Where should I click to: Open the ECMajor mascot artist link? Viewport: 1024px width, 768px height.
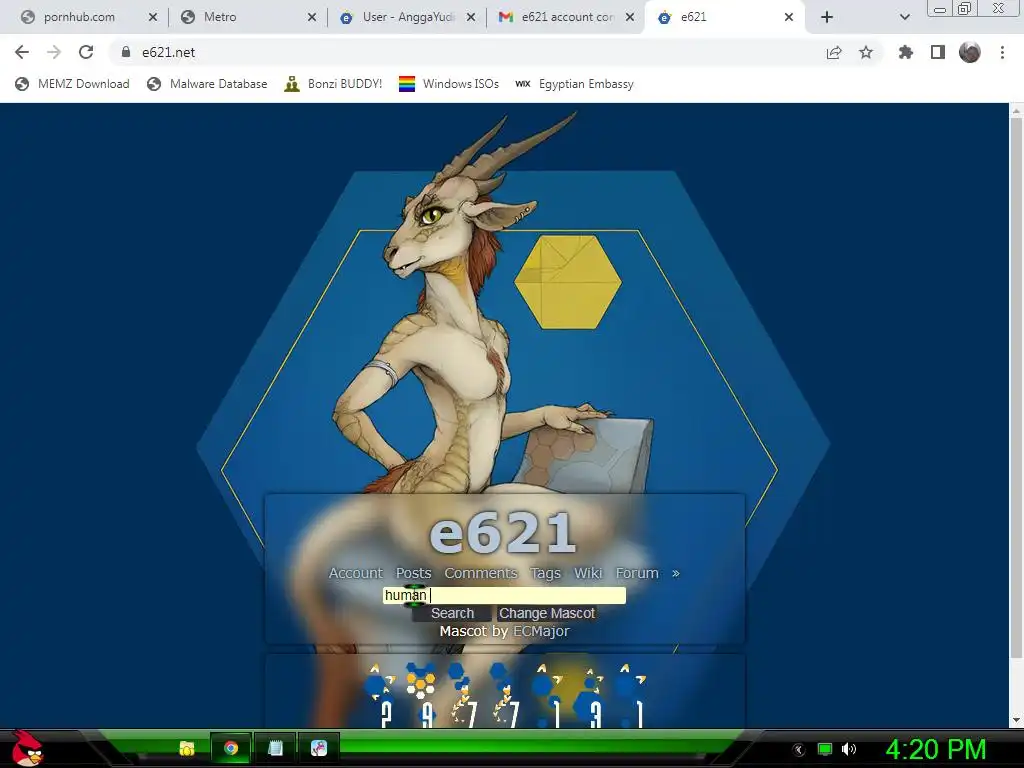(x=541, y=632)
